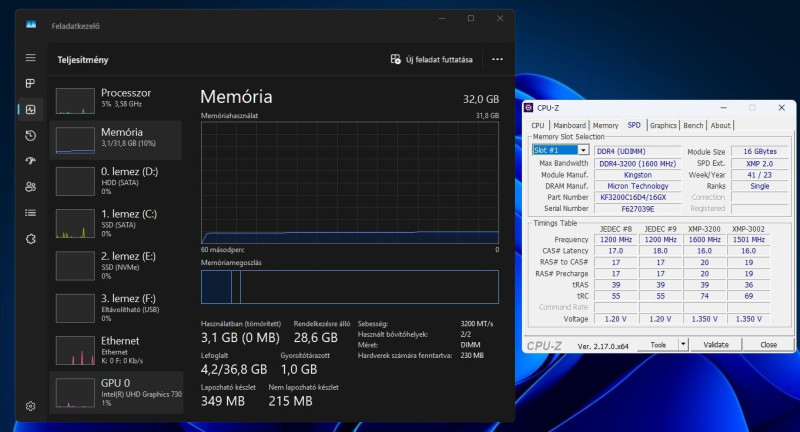
Task: Click the Module Manuf. Kingston field
Action: (637, 174)
